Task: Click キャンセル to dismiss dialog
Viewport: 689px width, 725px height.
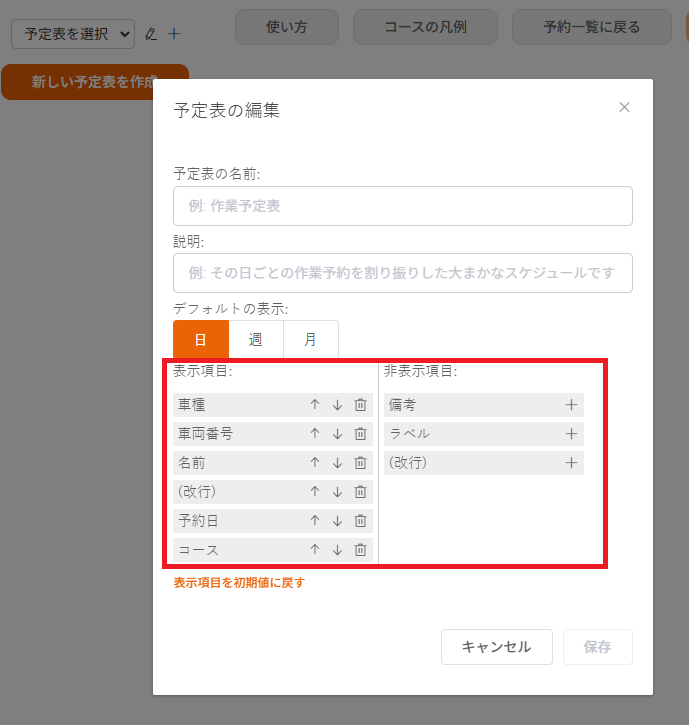Action: click(x=496, y=647)
